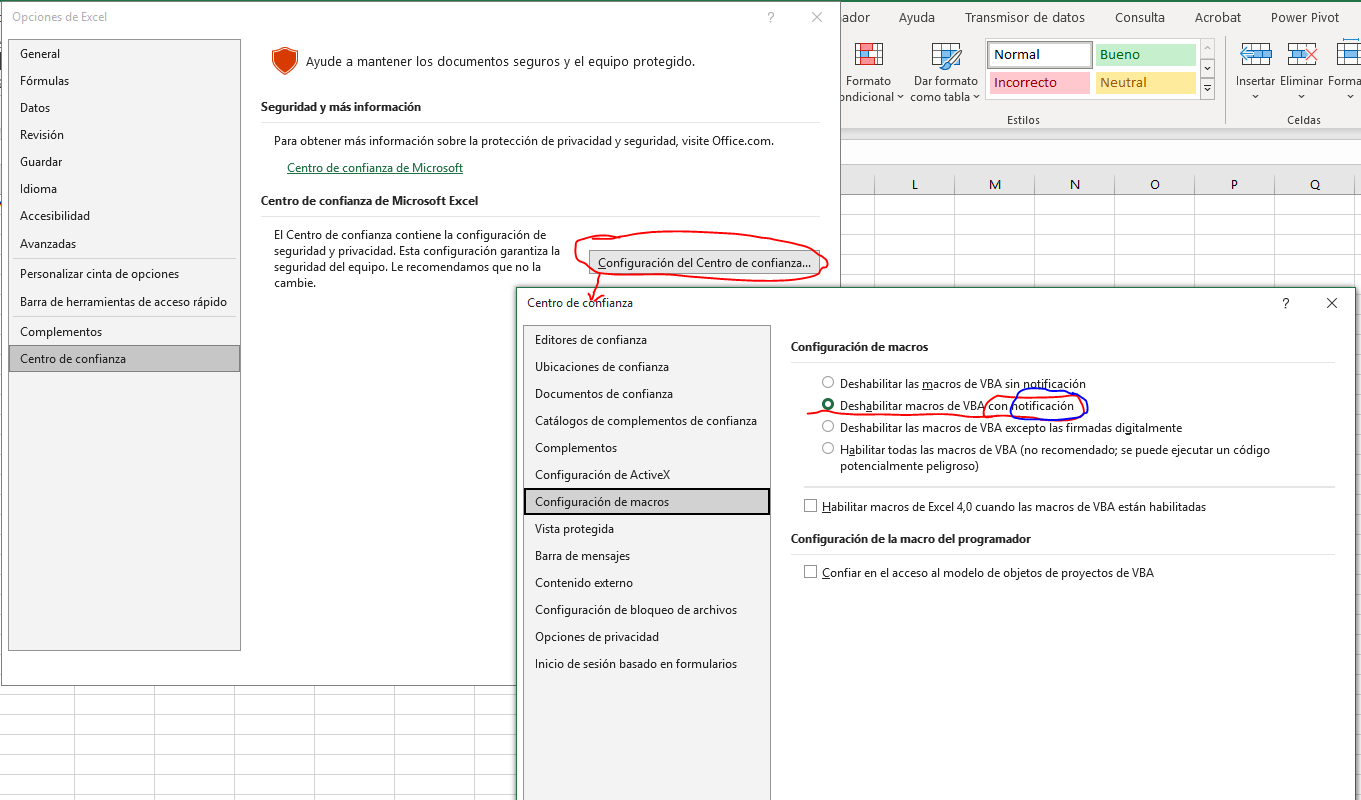The image size is (1361, 800).
Task: Select Idioma in Opciones de Excel
Action: (x=124, y=189)
